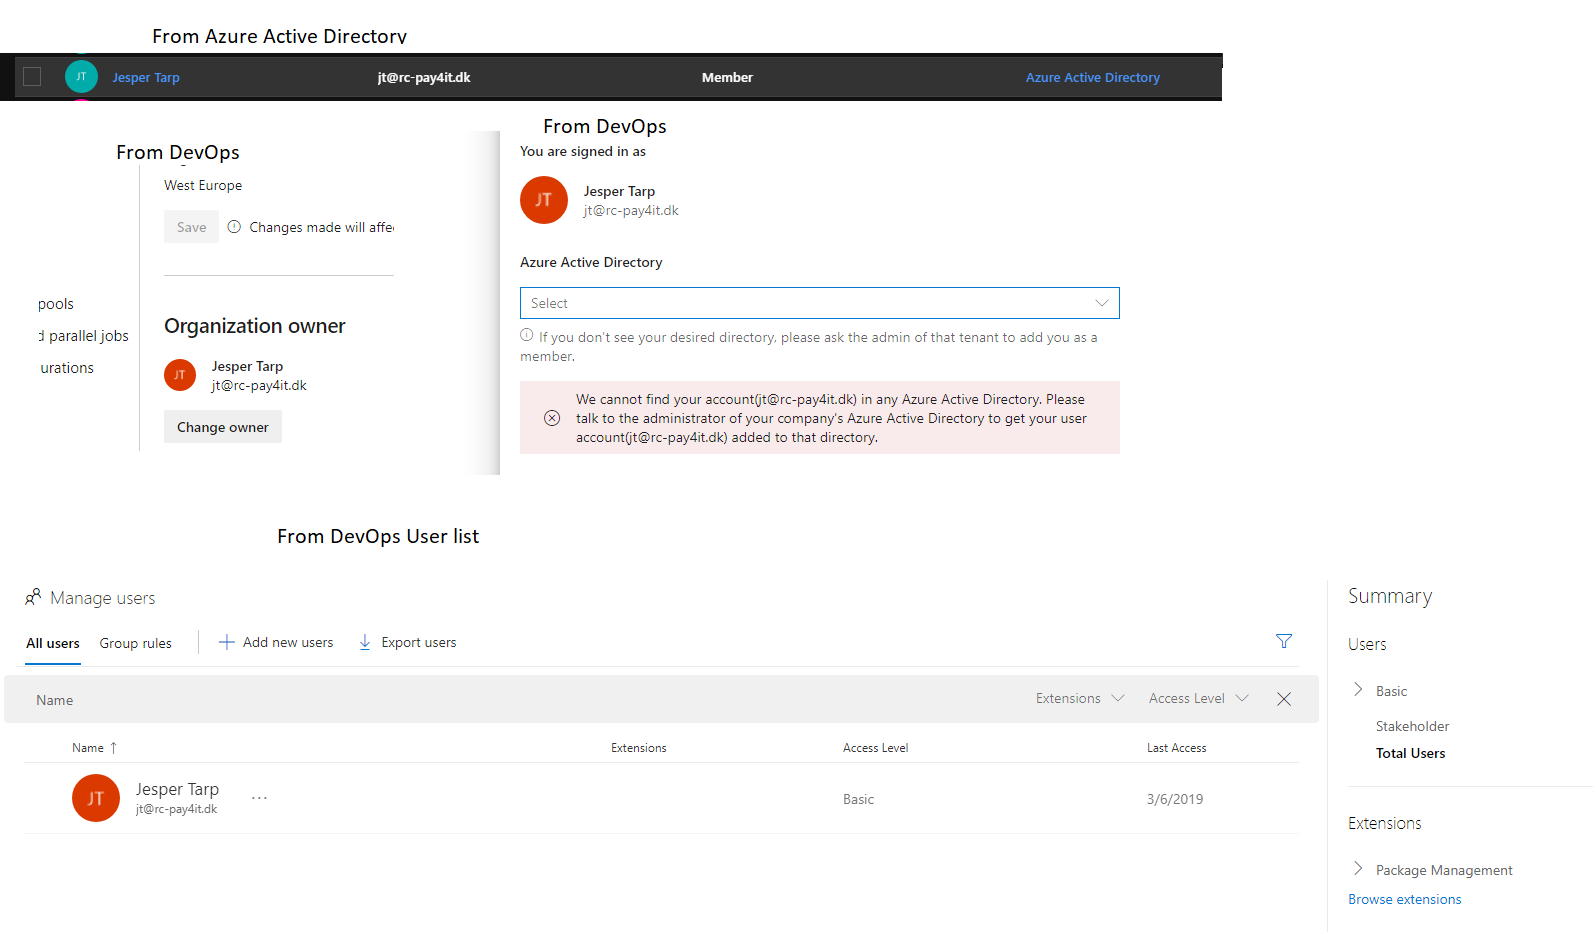Click the West Europe region text
The image size is (1593, 949).
click(203, 185)
